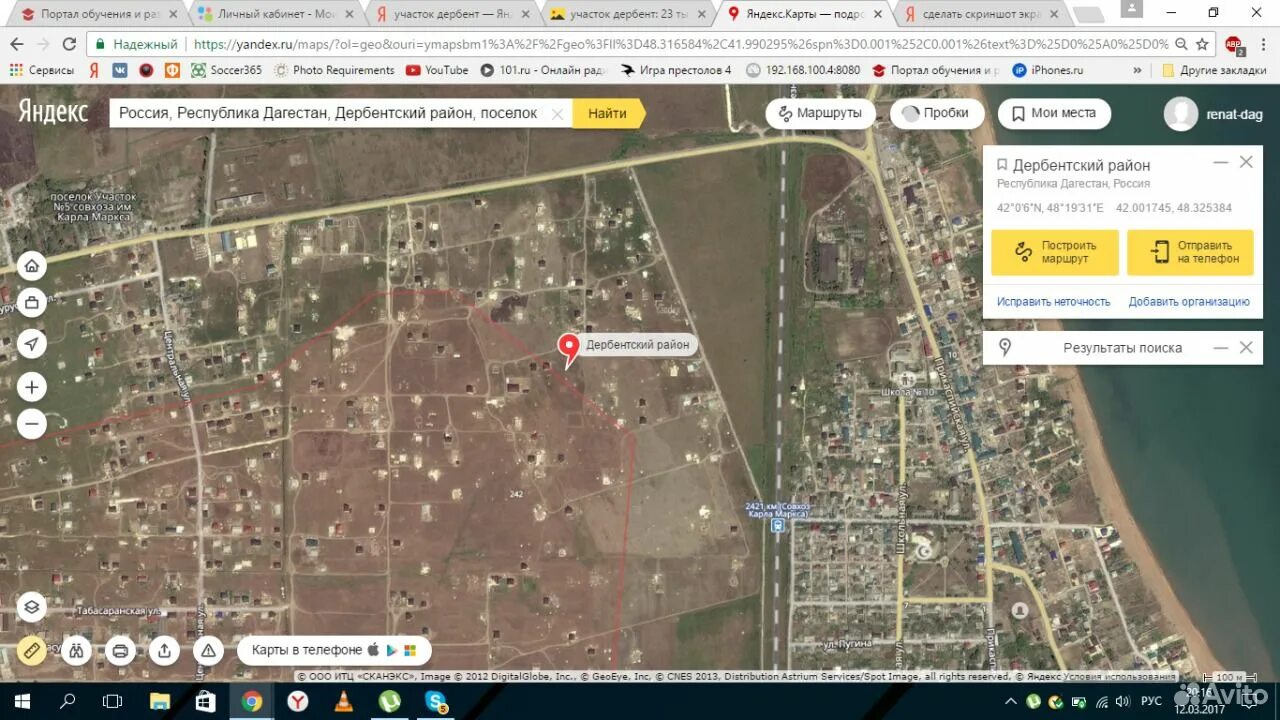Click the Исправить неточность link

[x=1053, y=301]
